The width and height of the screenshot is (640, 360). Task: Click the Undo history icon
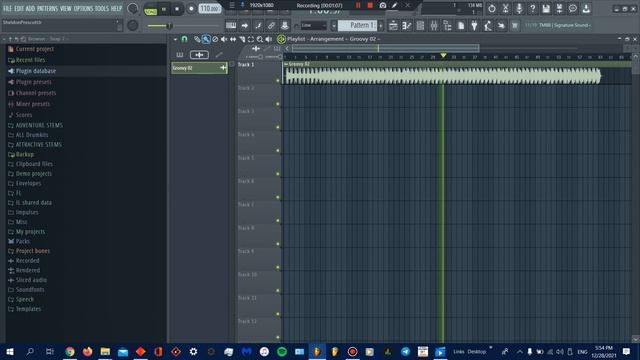tap(492, 9)
